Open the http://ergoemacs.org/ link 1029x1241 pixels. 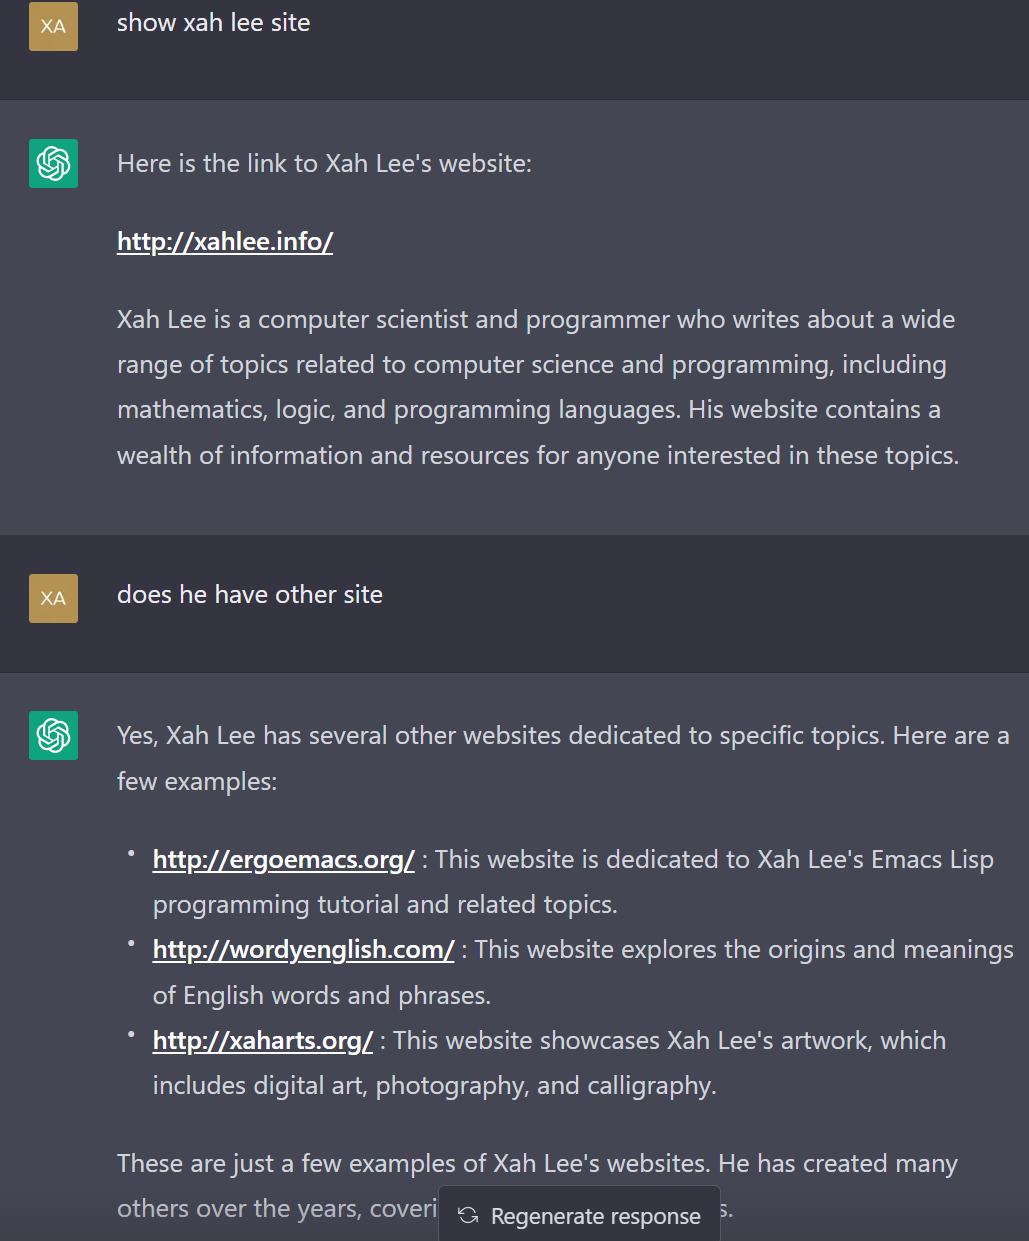pyautogui.click(x=284, y=859)
